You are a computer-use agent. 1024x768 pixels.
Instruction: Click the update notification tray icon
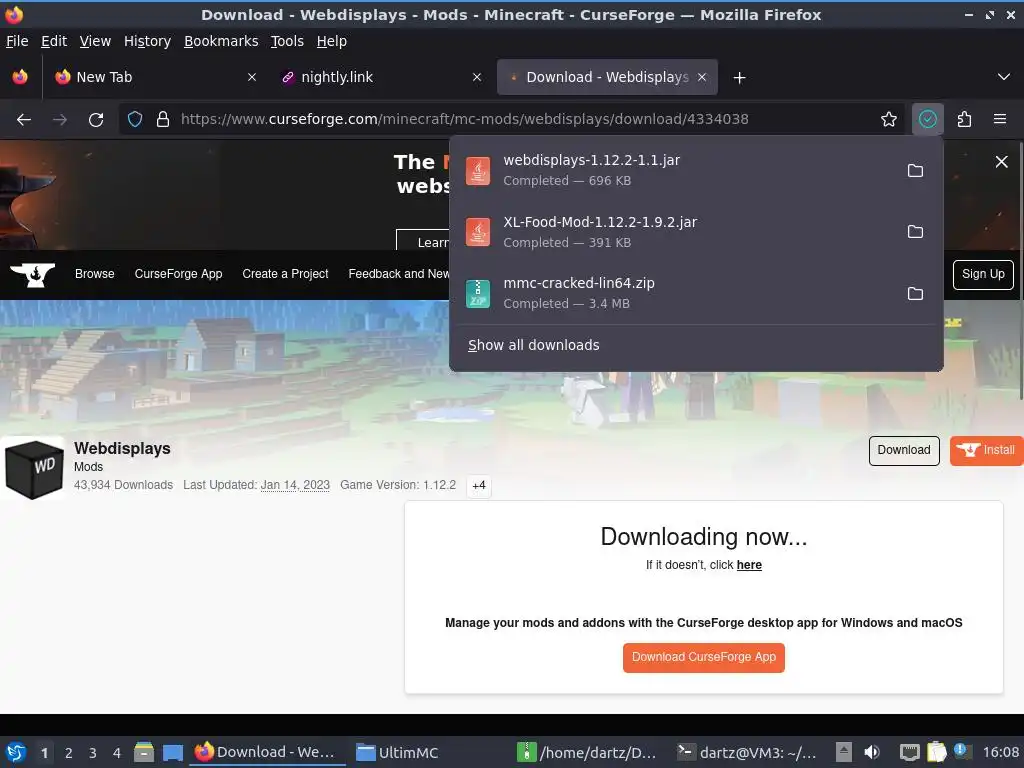961,751
